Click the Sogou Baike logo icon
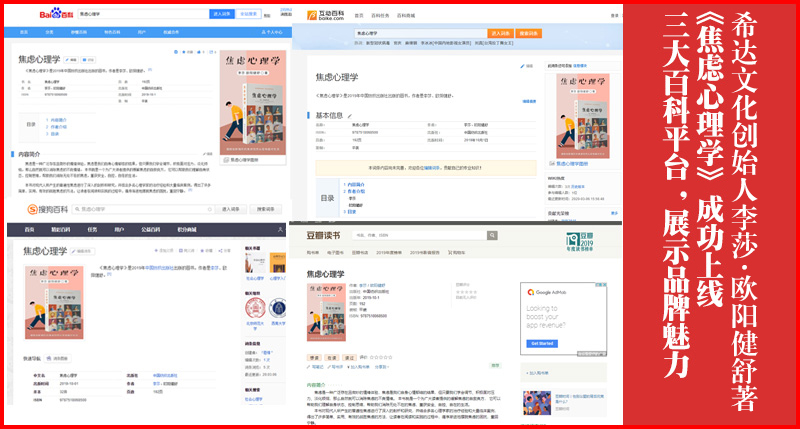 pyautogui.click(x=34, y=209)
